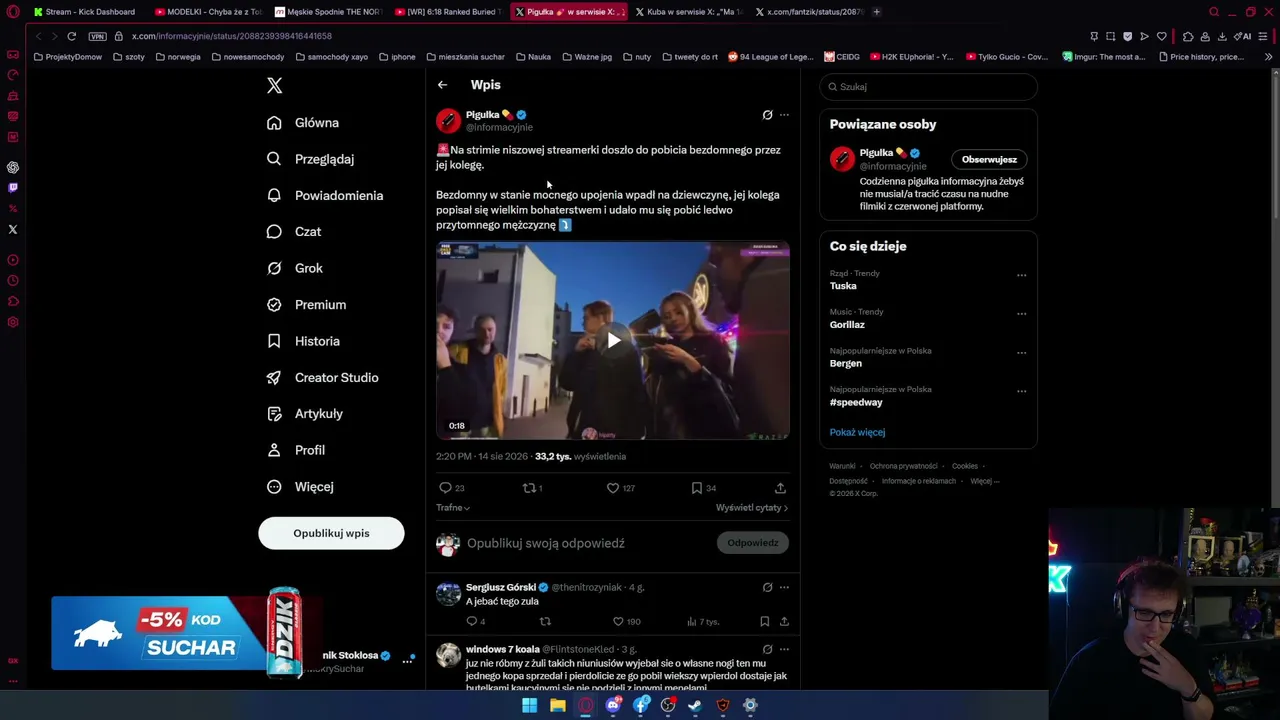
Task: Open the Trafne reply sorting dropdown
Action: point(453,508)
